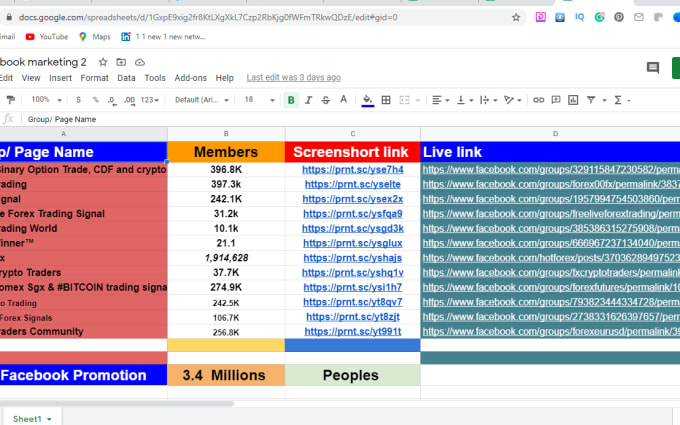Viewport: 680px width, 425px height.
Task: Open LinkedIn bookmark
Action: pyautogui.click(x=163, y=37)
